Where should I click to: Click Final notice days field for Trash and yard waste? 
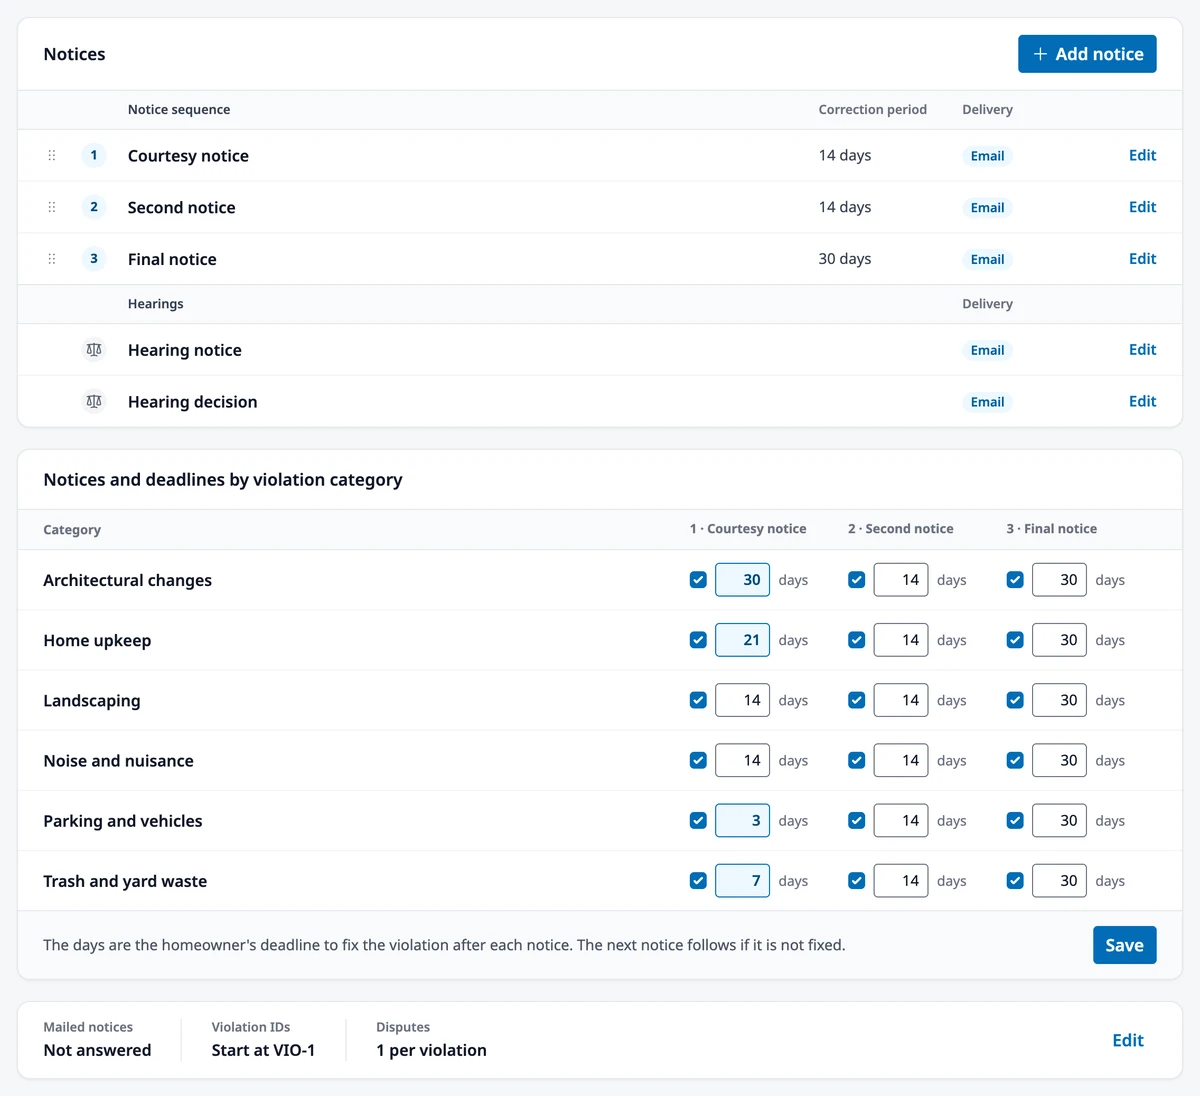tap(1059, 881)
